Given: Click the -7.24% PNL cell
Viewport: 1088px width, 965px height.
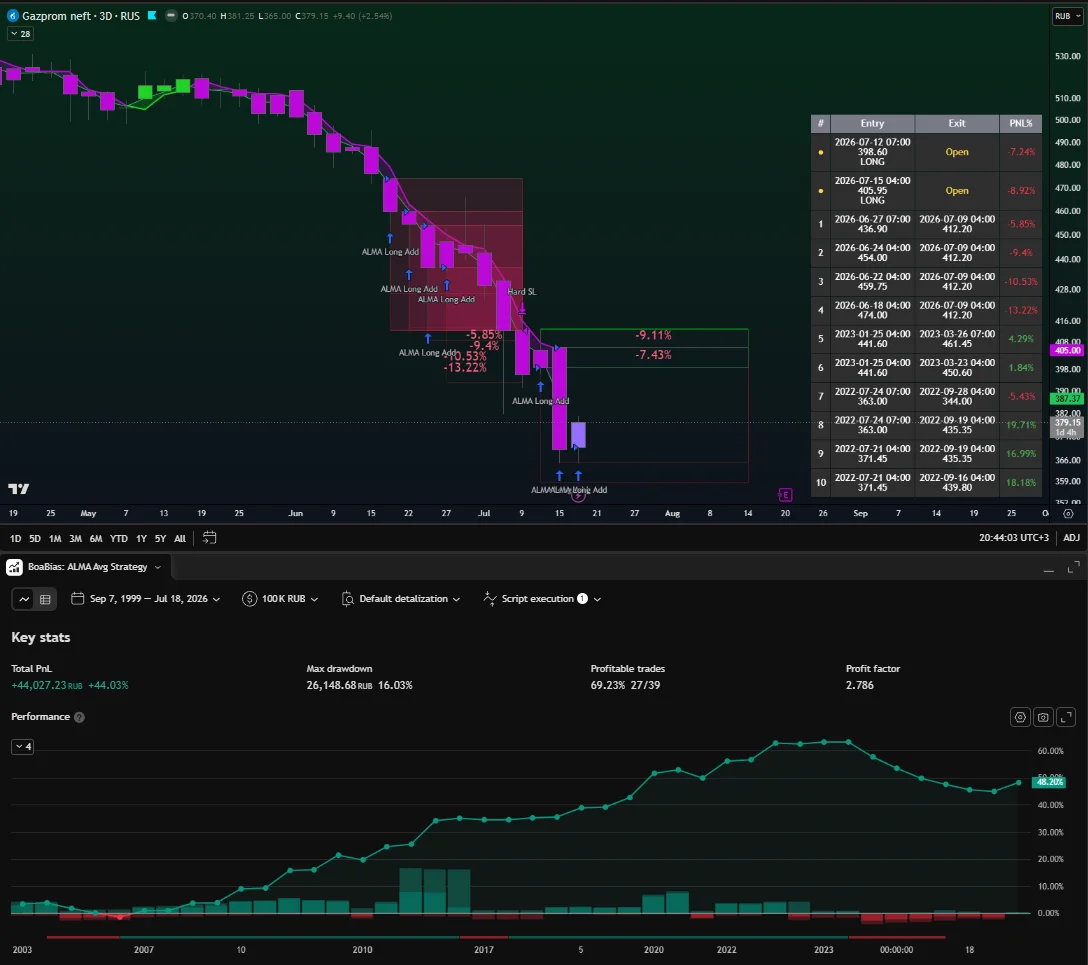Looking at the screenshot, I should pos(1021,152).
